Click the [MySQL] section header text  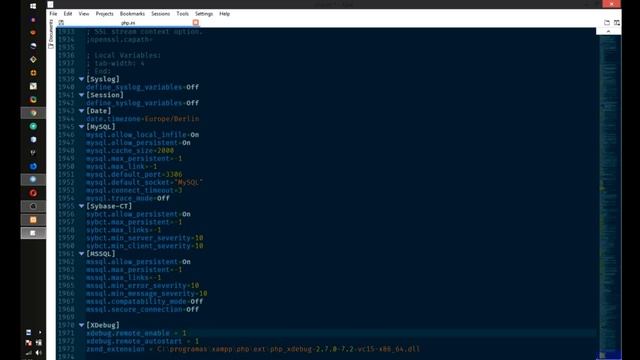[x=101, y=127]
